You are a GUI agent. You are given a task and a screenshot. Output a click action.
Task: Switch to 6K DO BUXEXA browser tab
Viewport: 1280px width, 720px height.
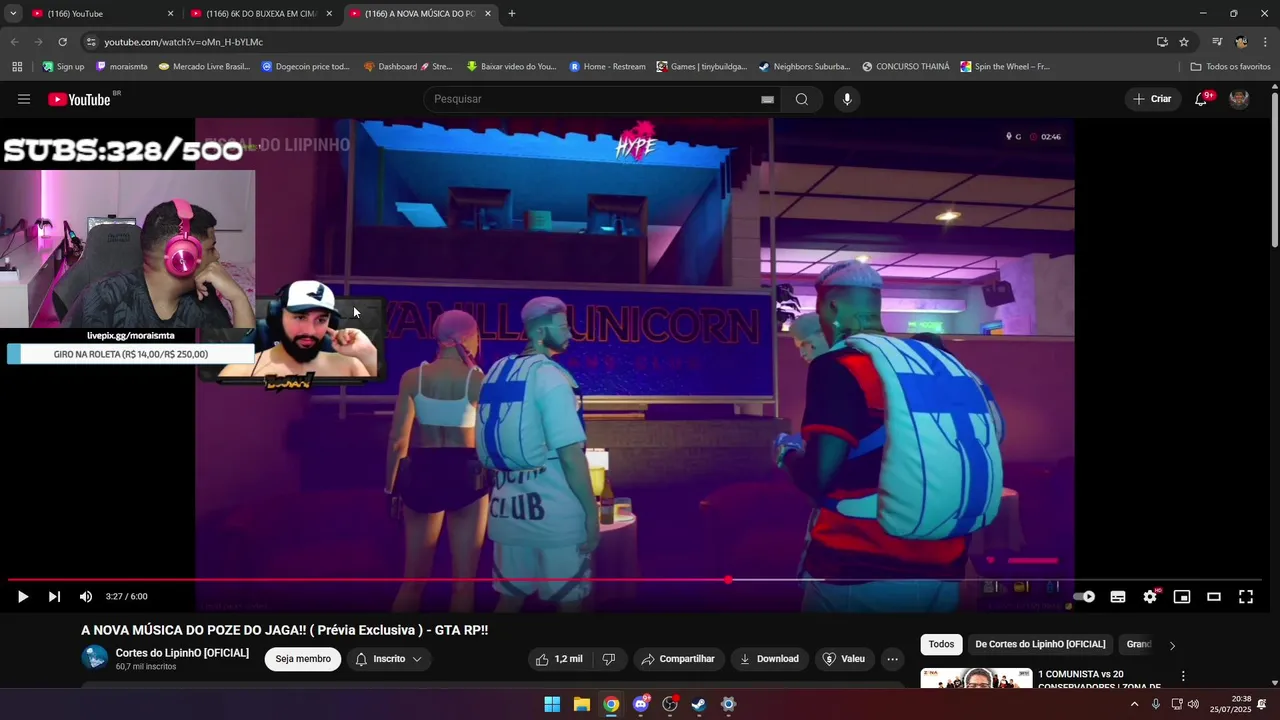click(260, 14)
